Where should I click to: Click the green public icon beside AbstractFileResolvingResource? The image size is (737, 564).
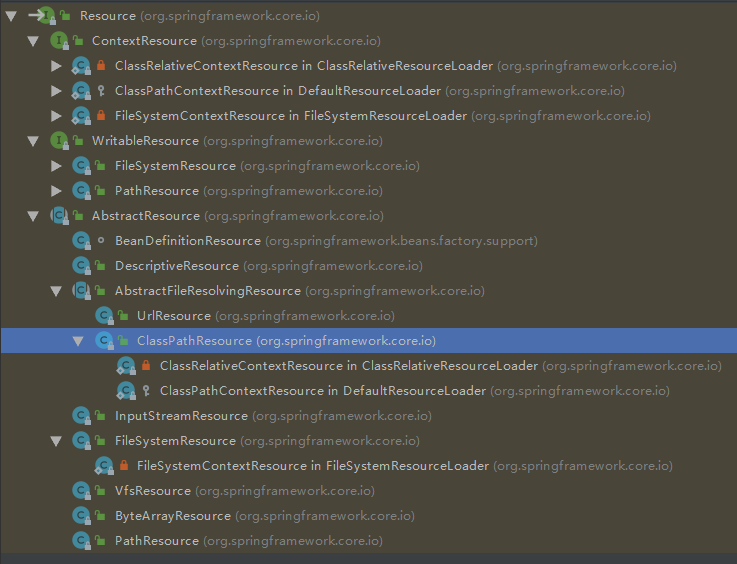click(x=100, y=290)
